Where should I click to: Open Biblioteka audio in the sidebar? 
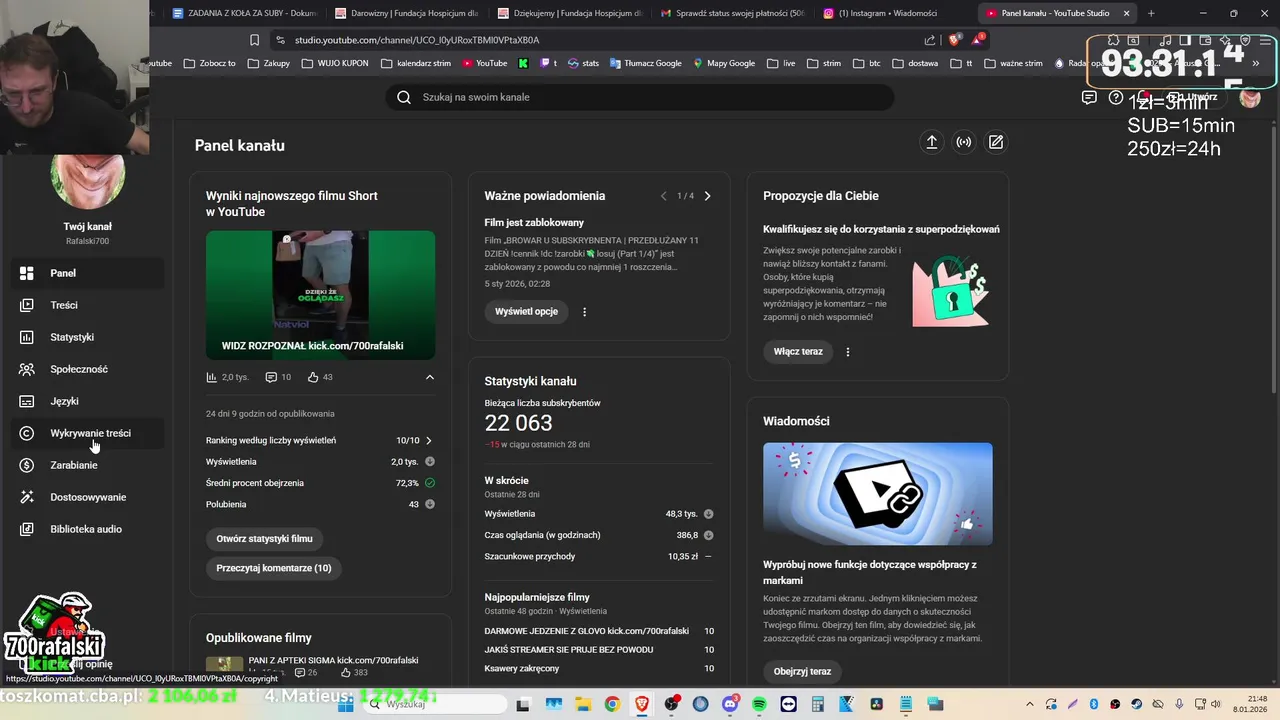87,529
